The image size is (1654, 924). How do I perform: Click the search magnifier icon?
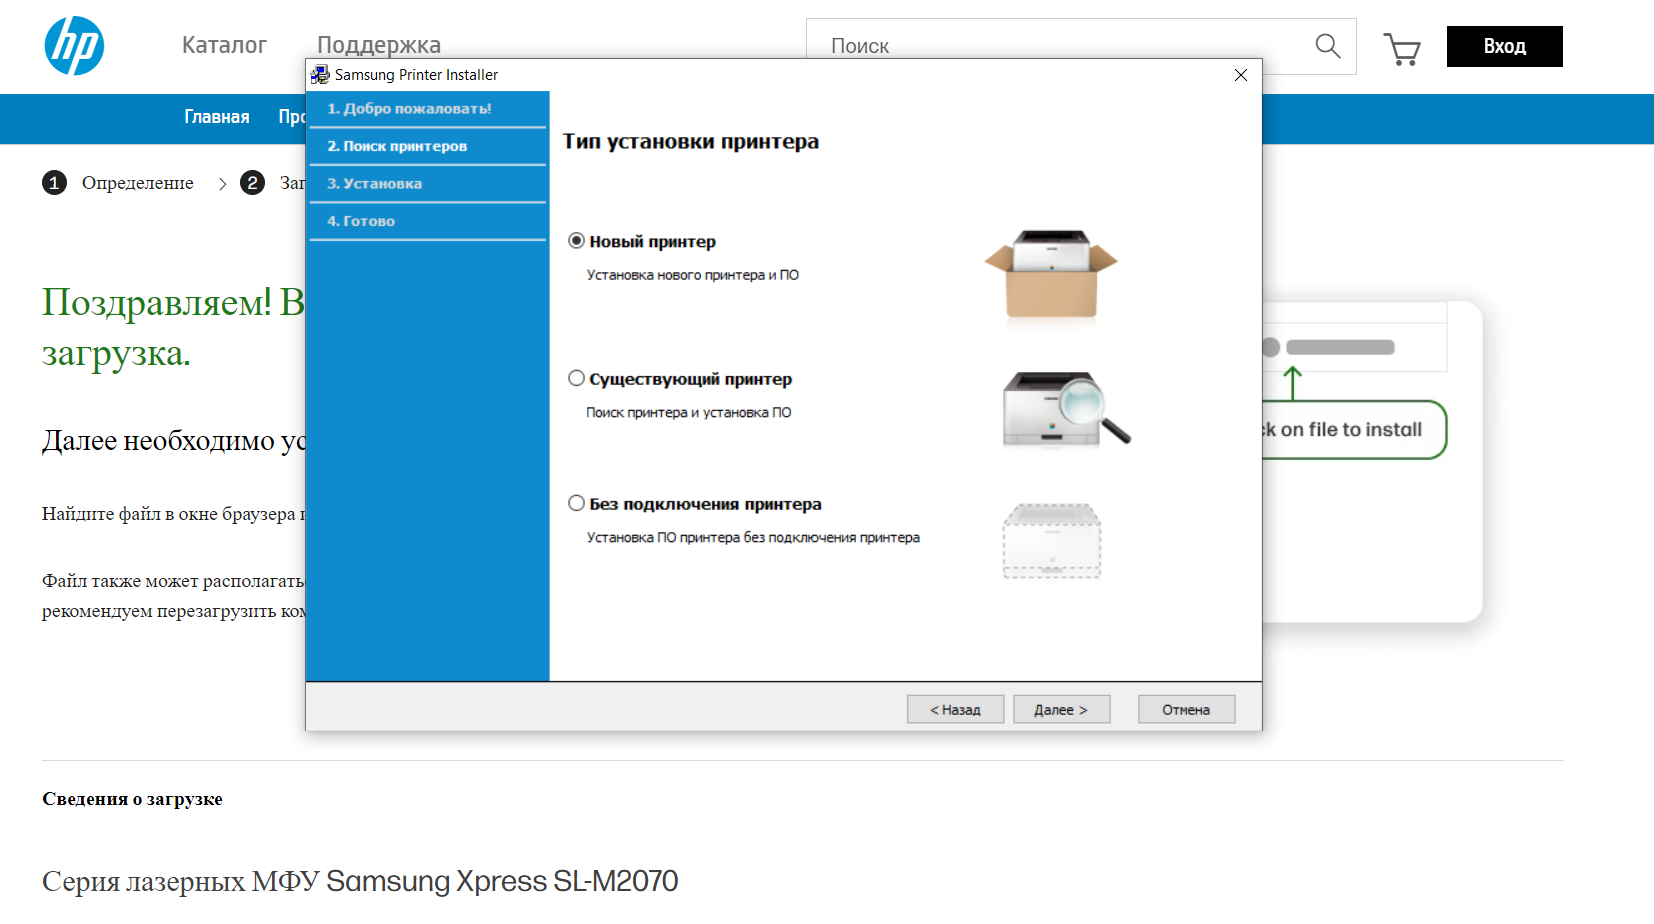(1327, 46)
